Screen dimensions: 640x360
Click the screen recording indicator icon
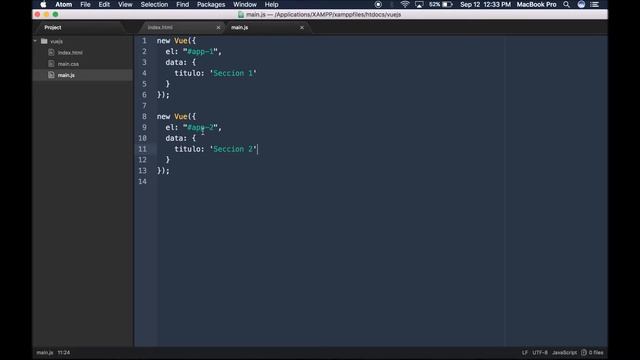(x=378, y=4)
